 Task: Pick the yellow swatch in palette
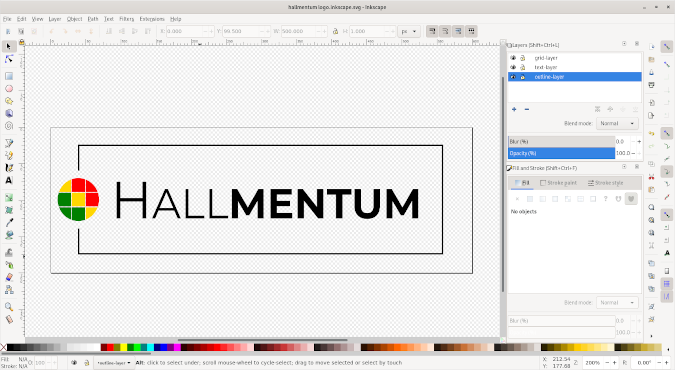(x=124, y=347)
